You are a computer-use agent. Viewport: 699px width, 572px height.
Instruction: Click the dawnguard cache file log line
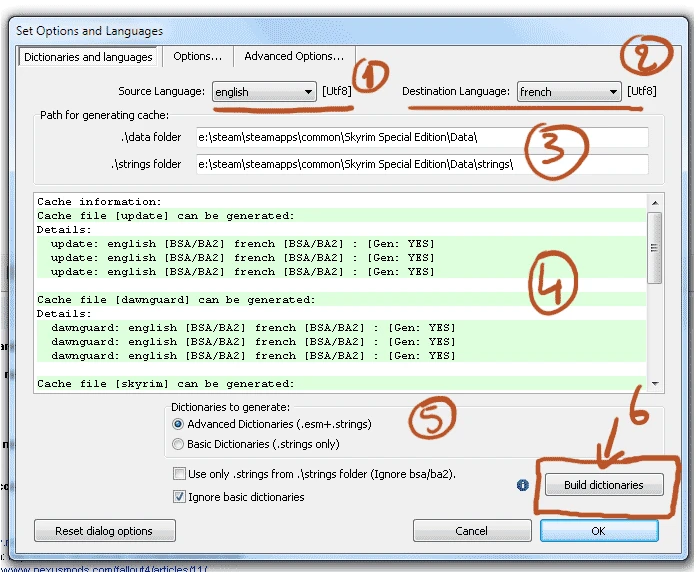tap(177, 300)
